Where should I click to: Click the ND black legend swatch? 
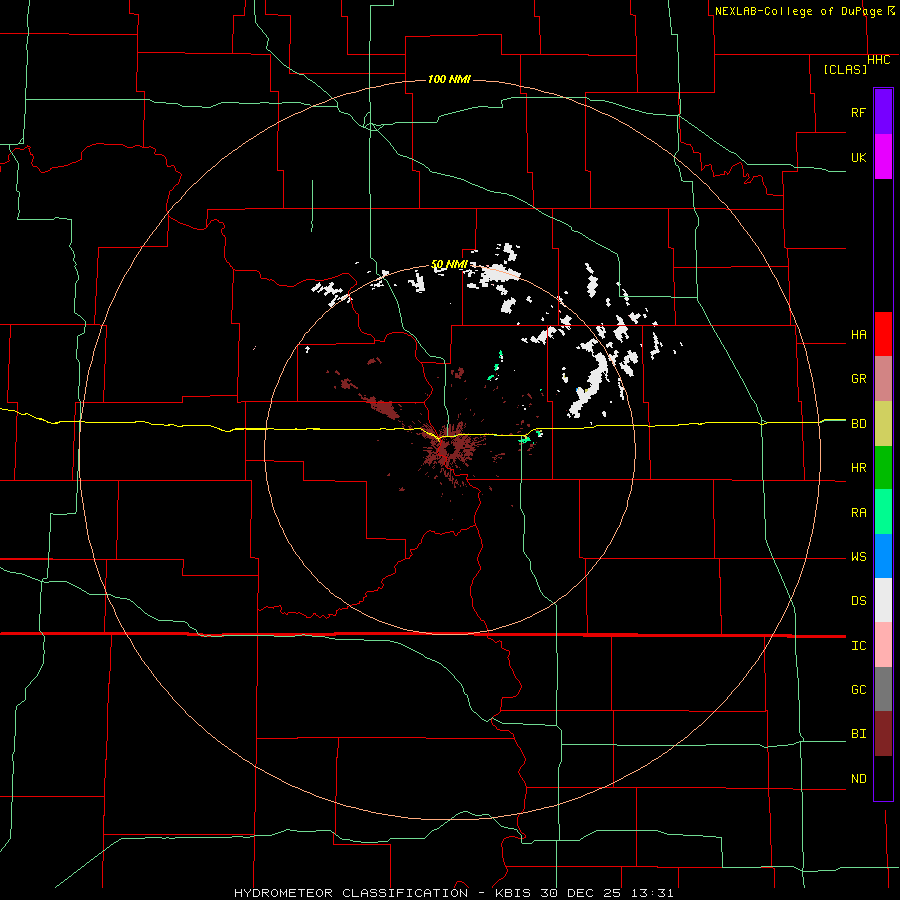[x=883, y=778]
